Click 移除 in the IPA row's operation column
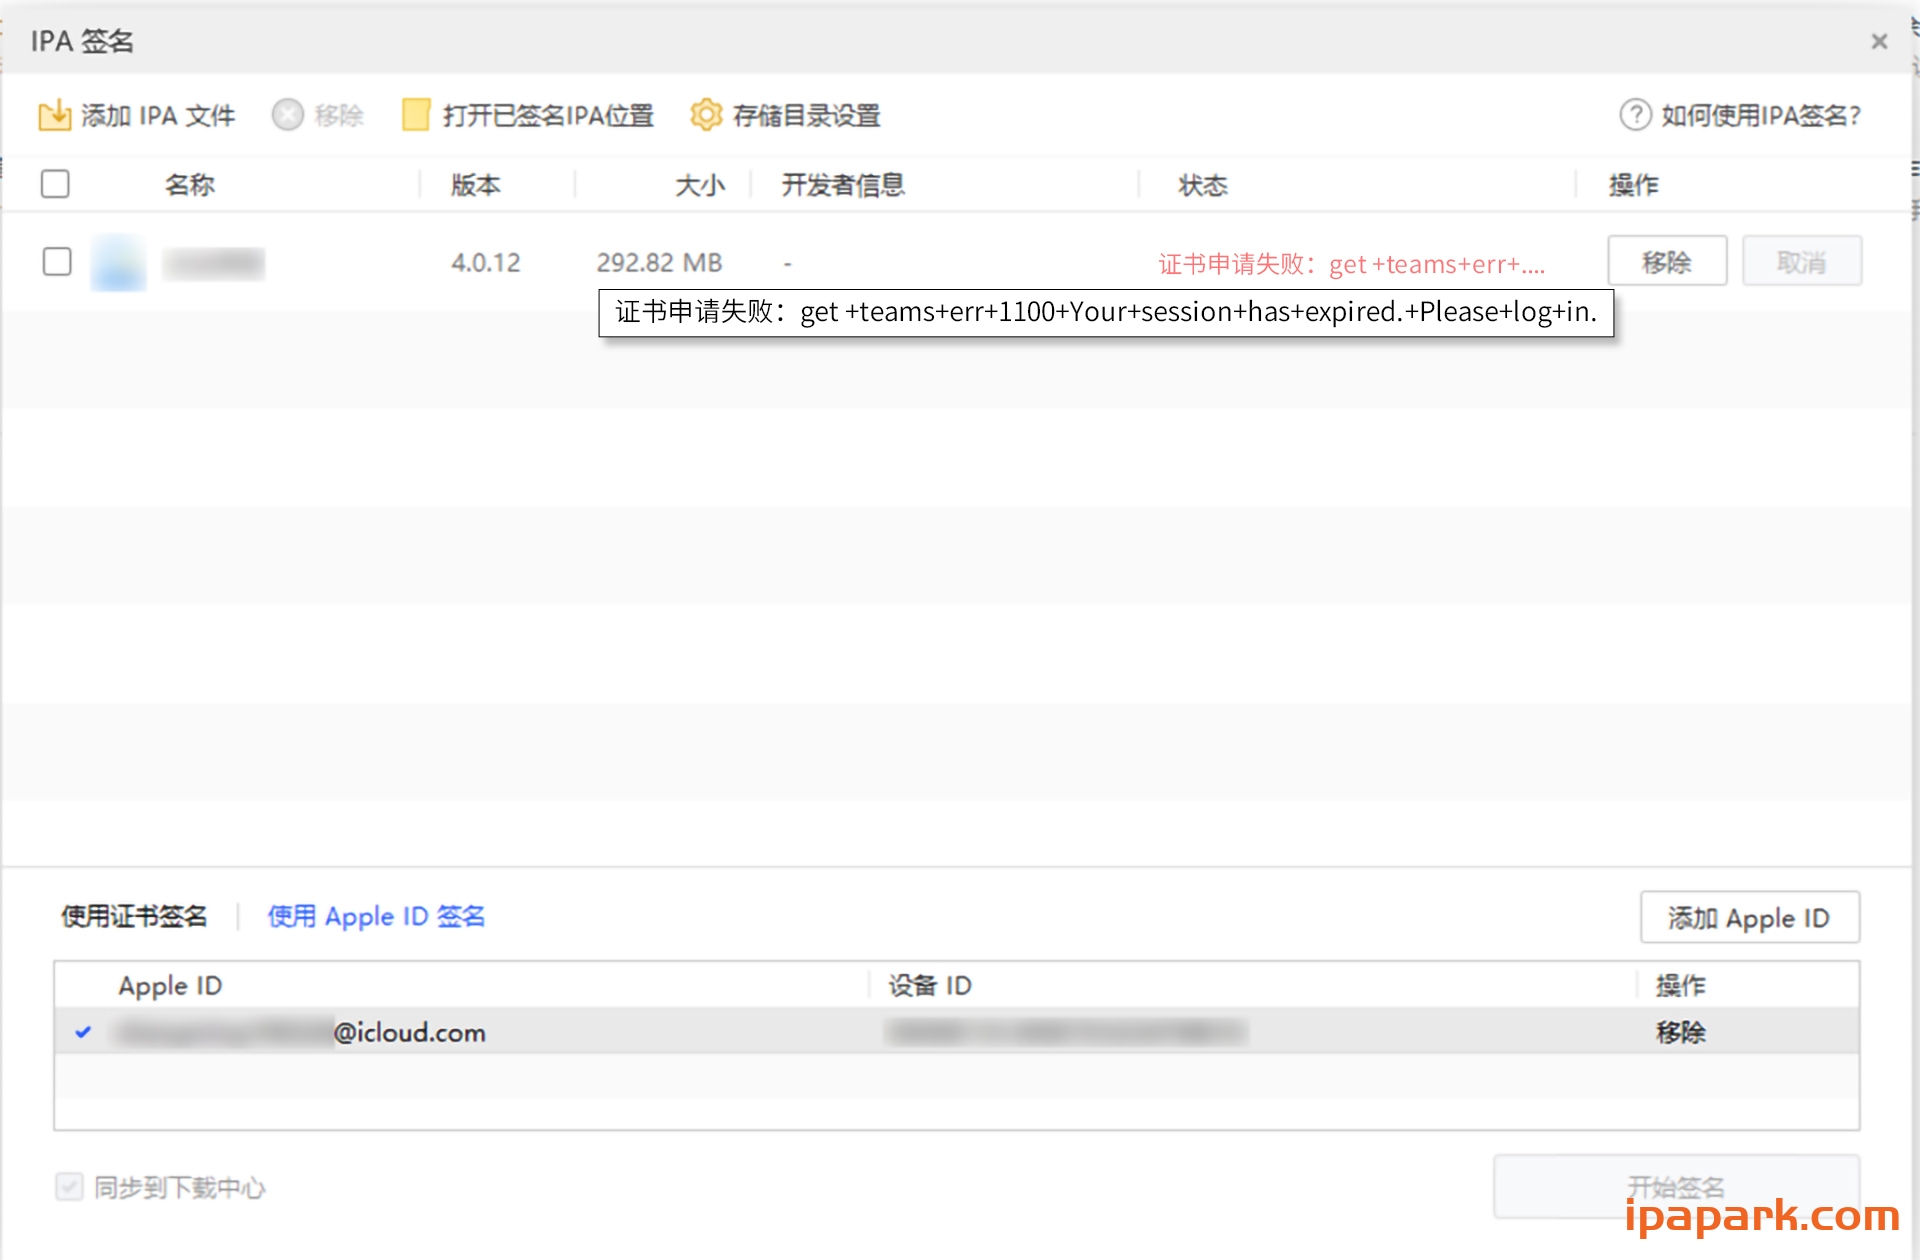Viewport: 1920px width, 1260px height. 1667,261
